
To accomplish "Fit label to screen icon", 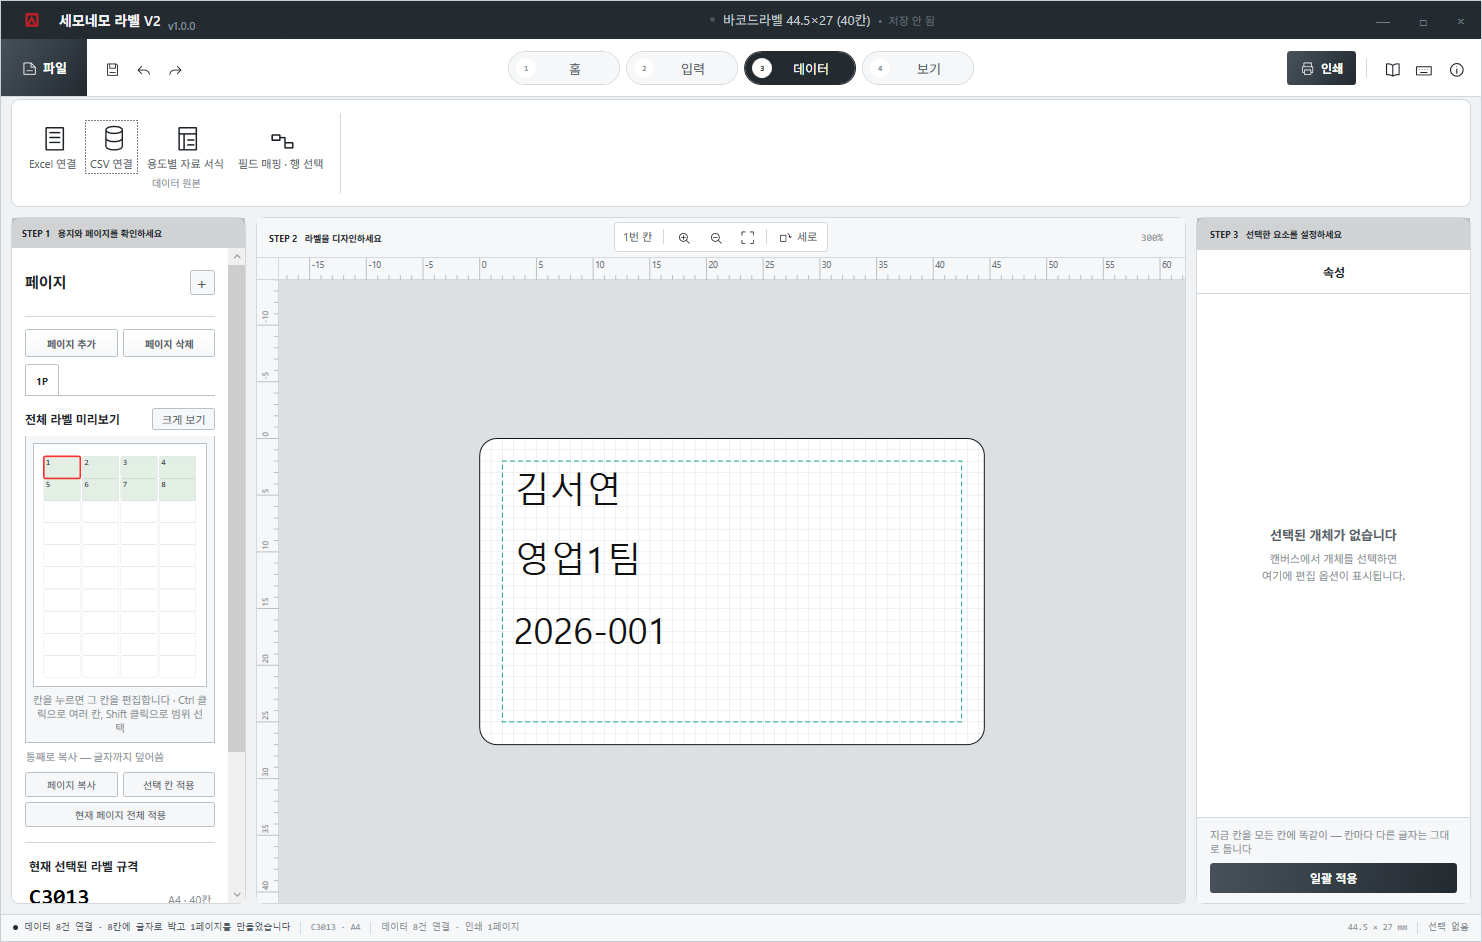I will click(x=747, y=238).
